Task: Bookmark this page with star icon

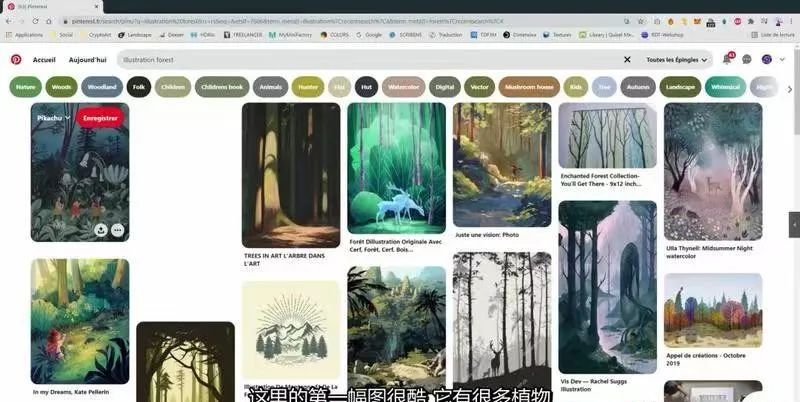Action: pyautogui.click(x=641, y=21)
